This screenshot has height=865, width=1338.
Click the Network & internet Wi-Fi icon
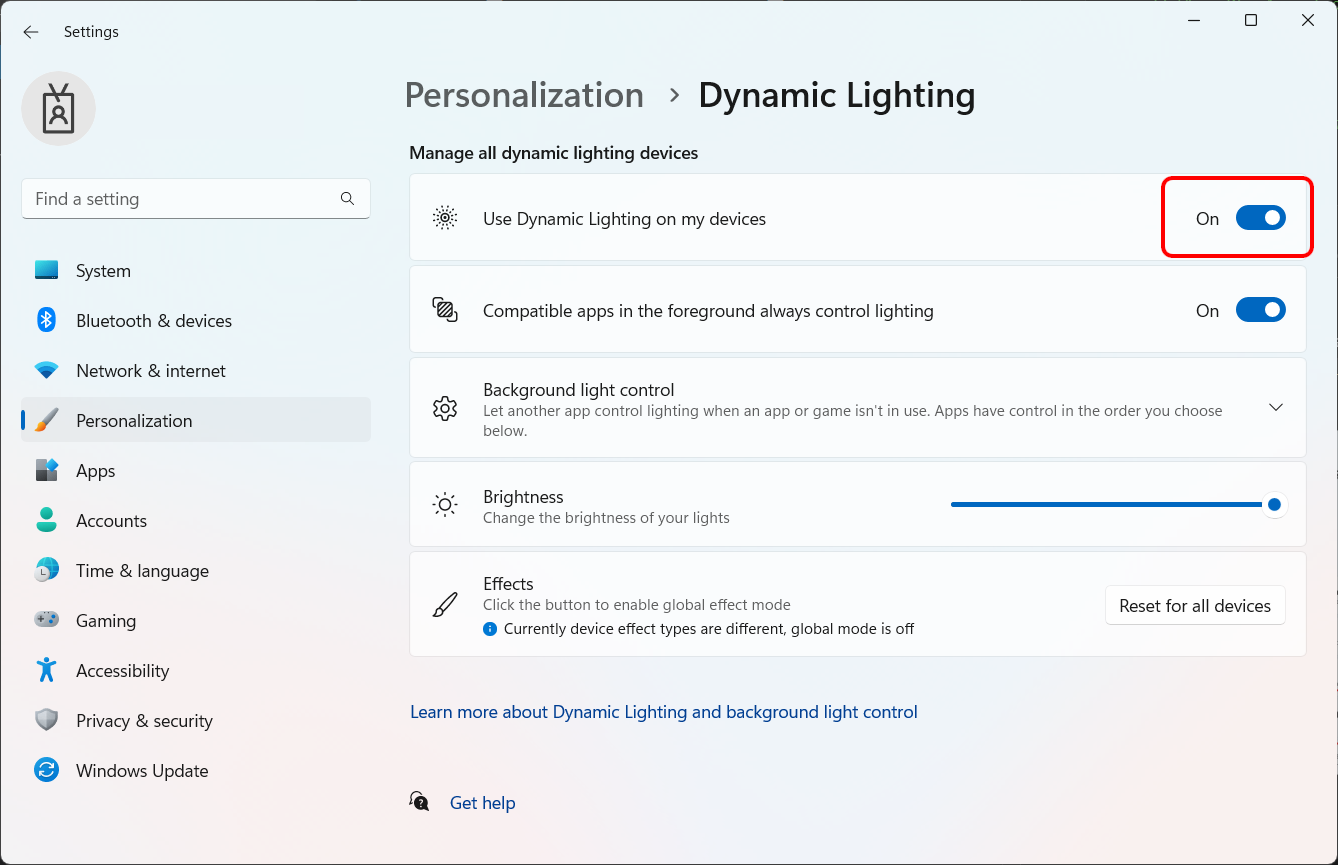(x=47, y=371)
